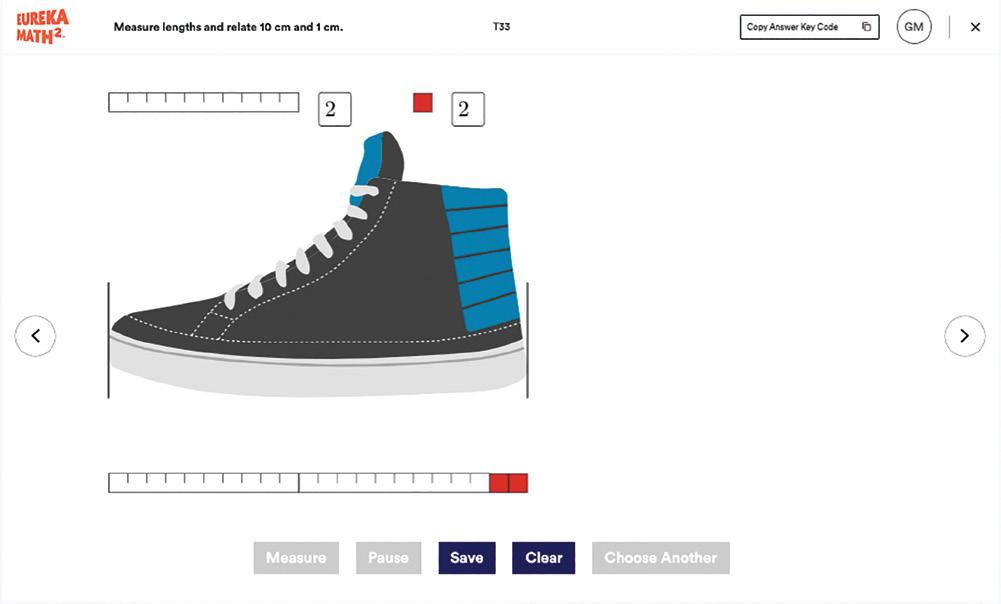The height and width of the screenshot is (604, 1001).
Task: Close the activity with the X icon
Action: (x=975, y=27)
